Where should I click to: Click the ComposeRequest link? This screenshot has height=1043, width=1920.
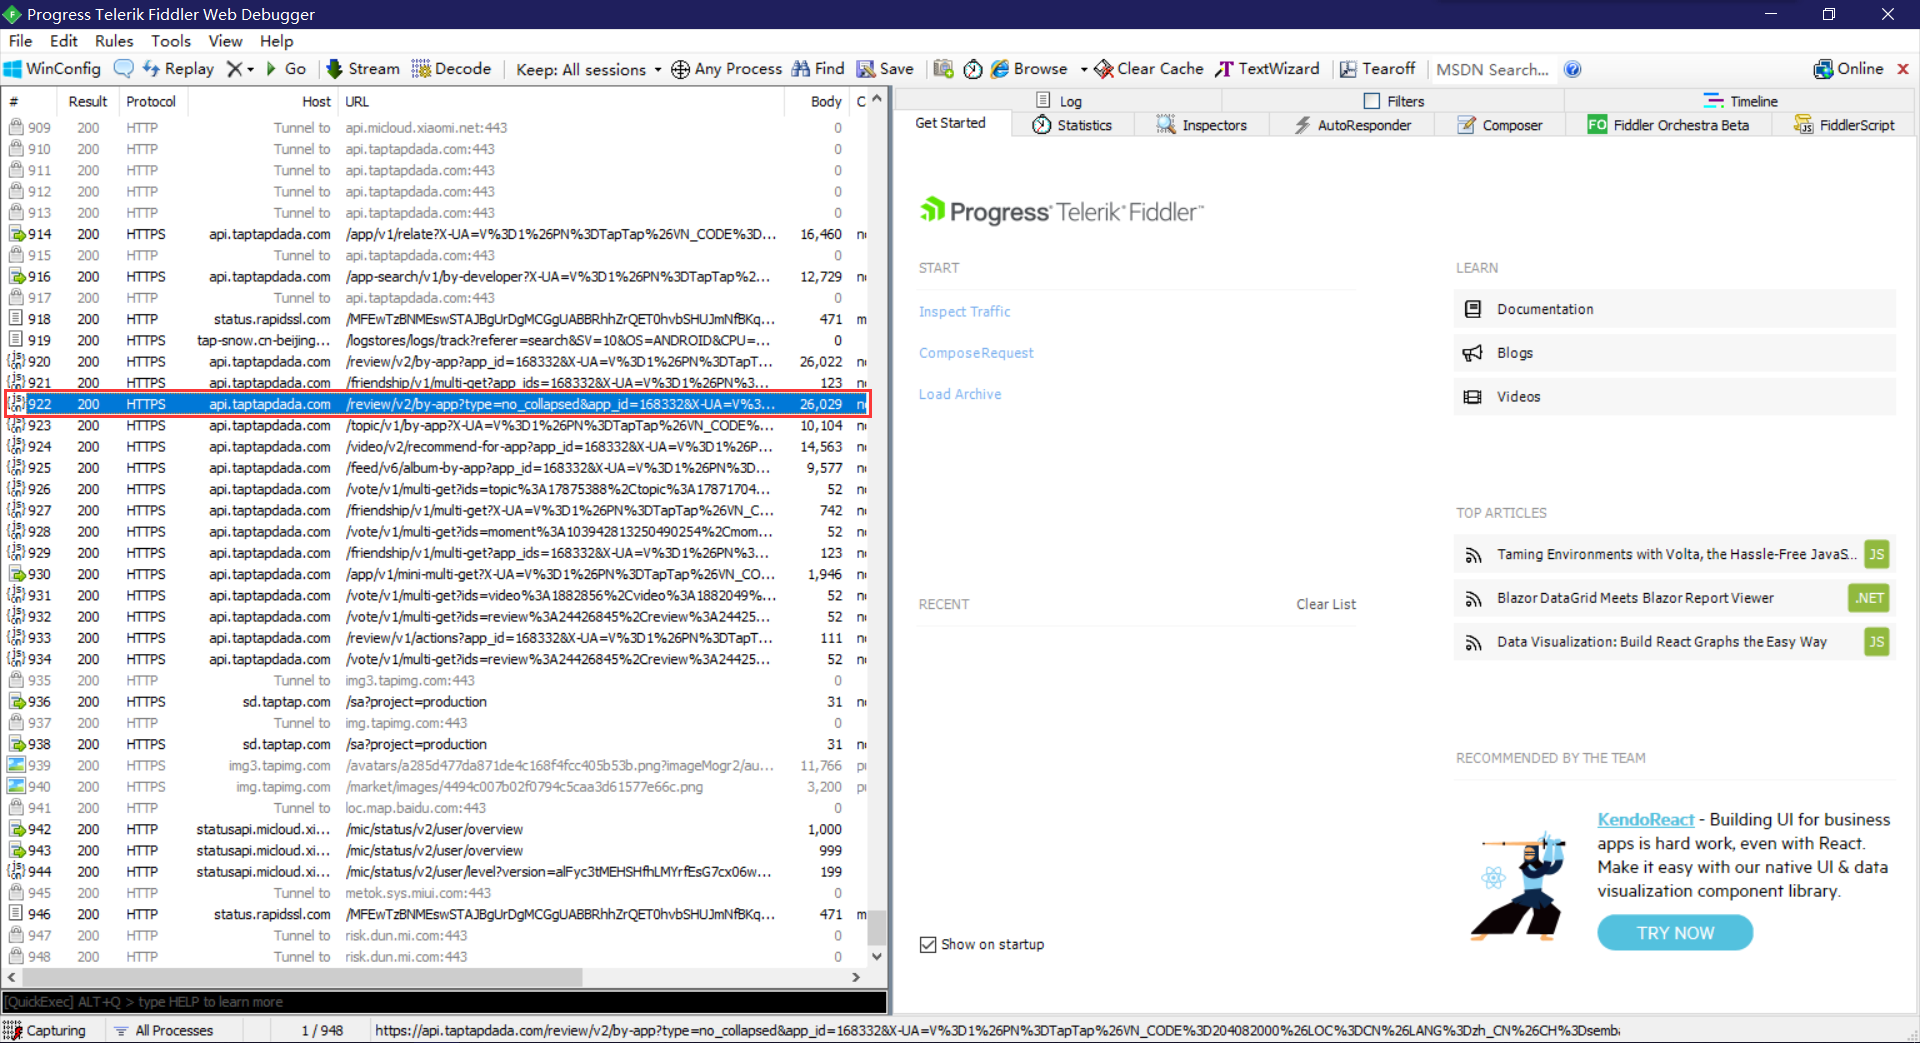tap(976, 353)
